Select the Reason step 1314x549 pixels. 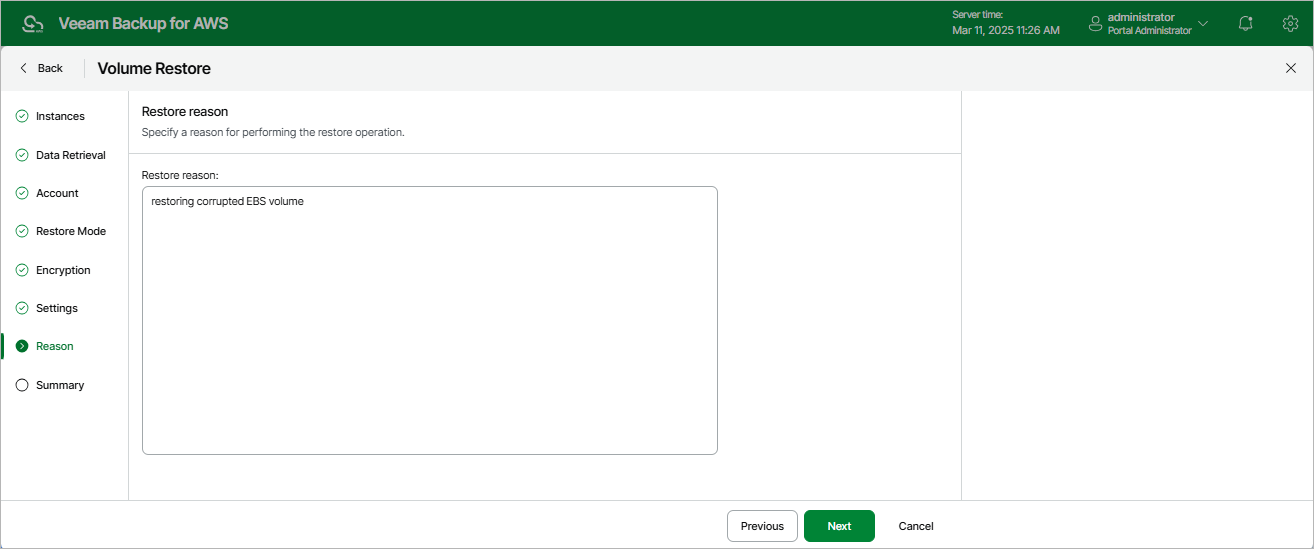55,346
